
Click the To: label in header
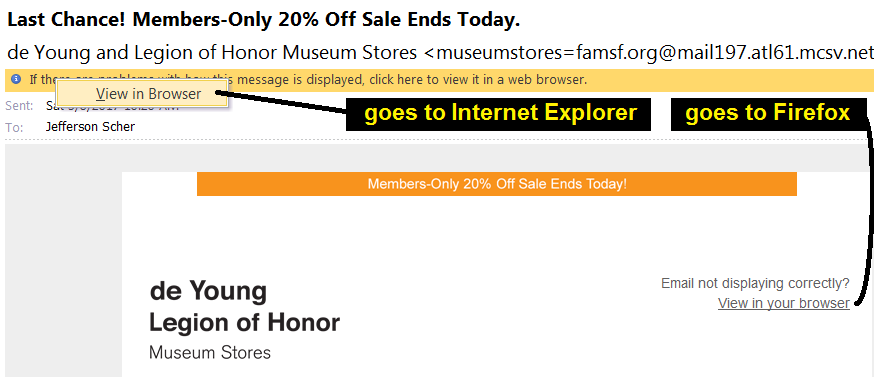14,127
